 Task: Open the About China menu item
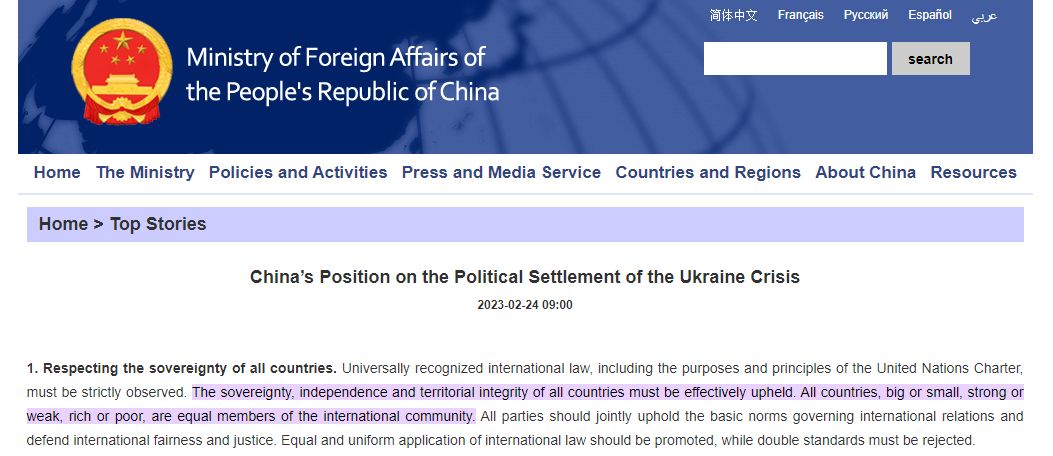[x=865, y=172]
